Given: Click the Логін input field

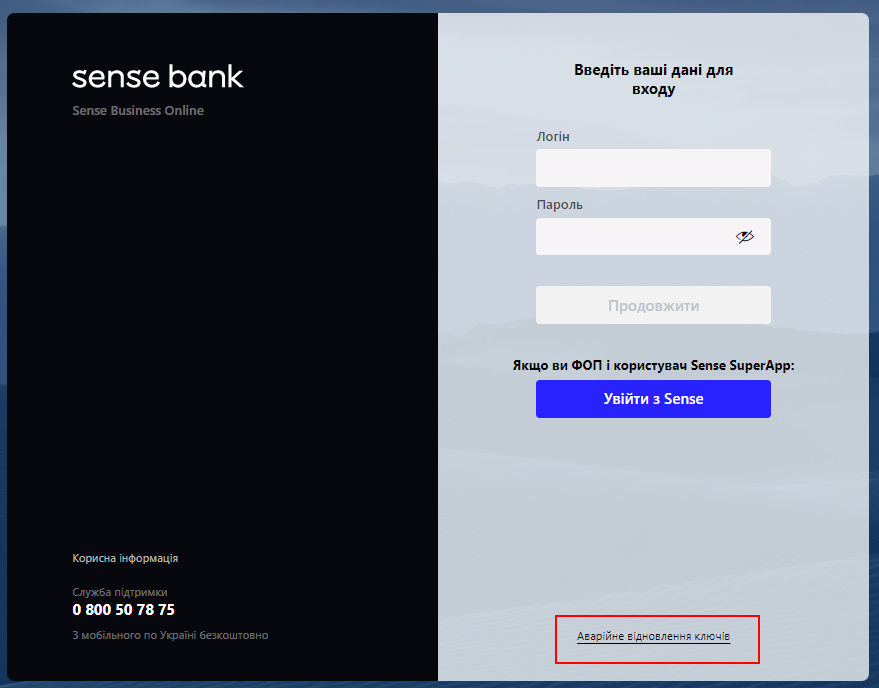Looking at the screenshot, I should 653,168.
